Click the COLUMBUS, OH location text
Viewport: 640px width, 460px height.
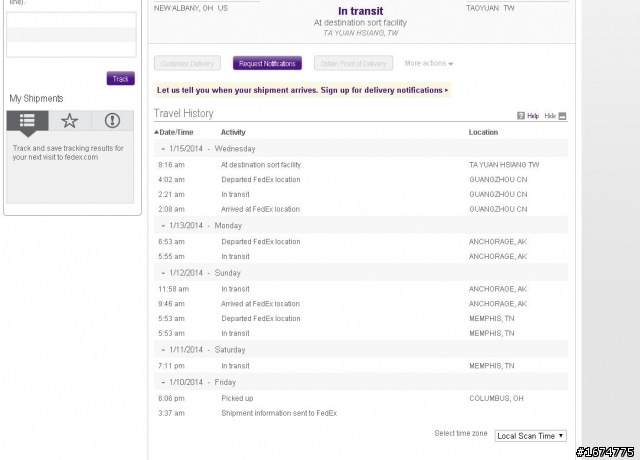click(496, 398)
